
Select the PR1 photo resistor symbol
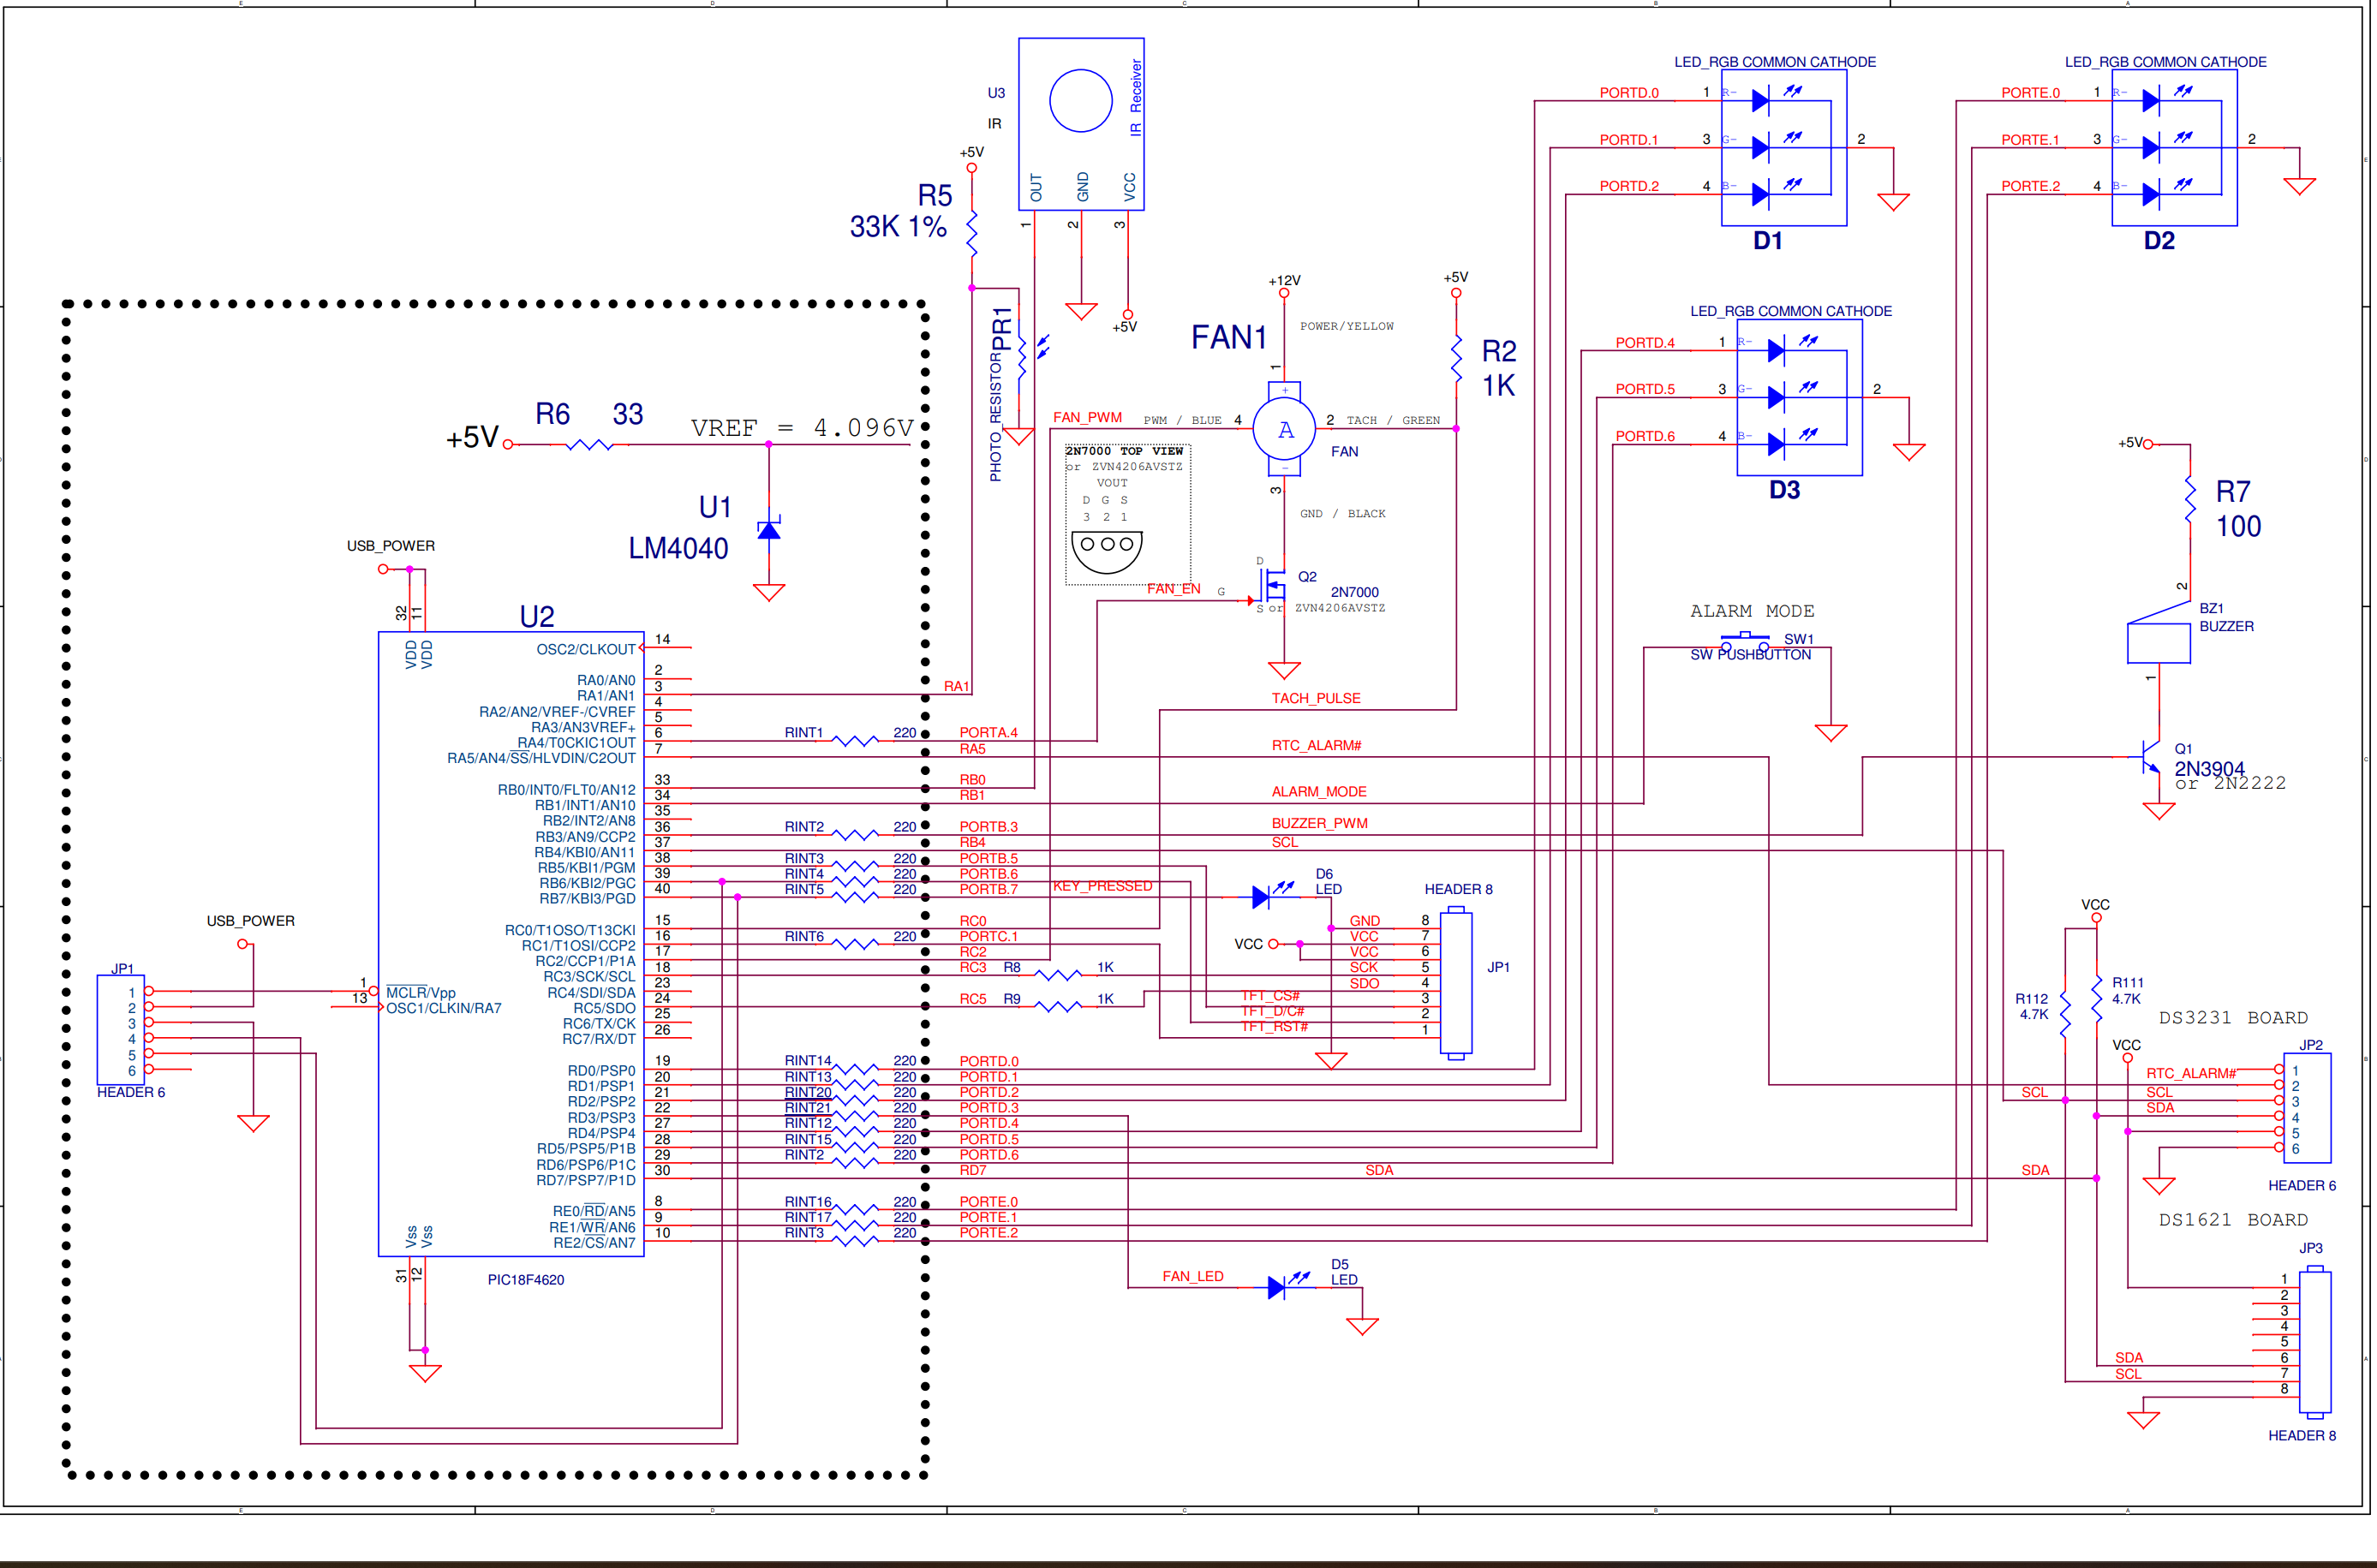1022,357
